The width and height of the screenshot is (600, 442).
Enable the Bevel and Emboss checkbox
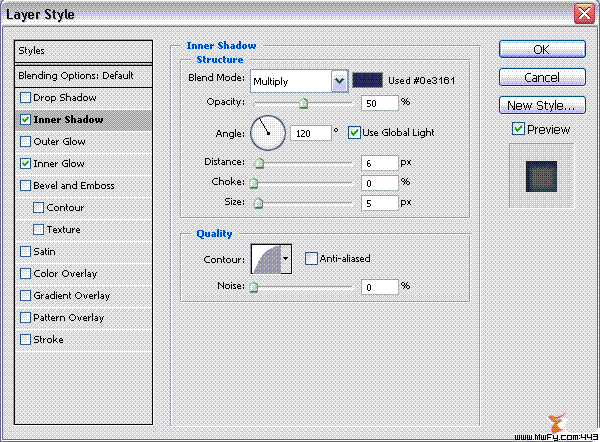[x=25, y=186]
